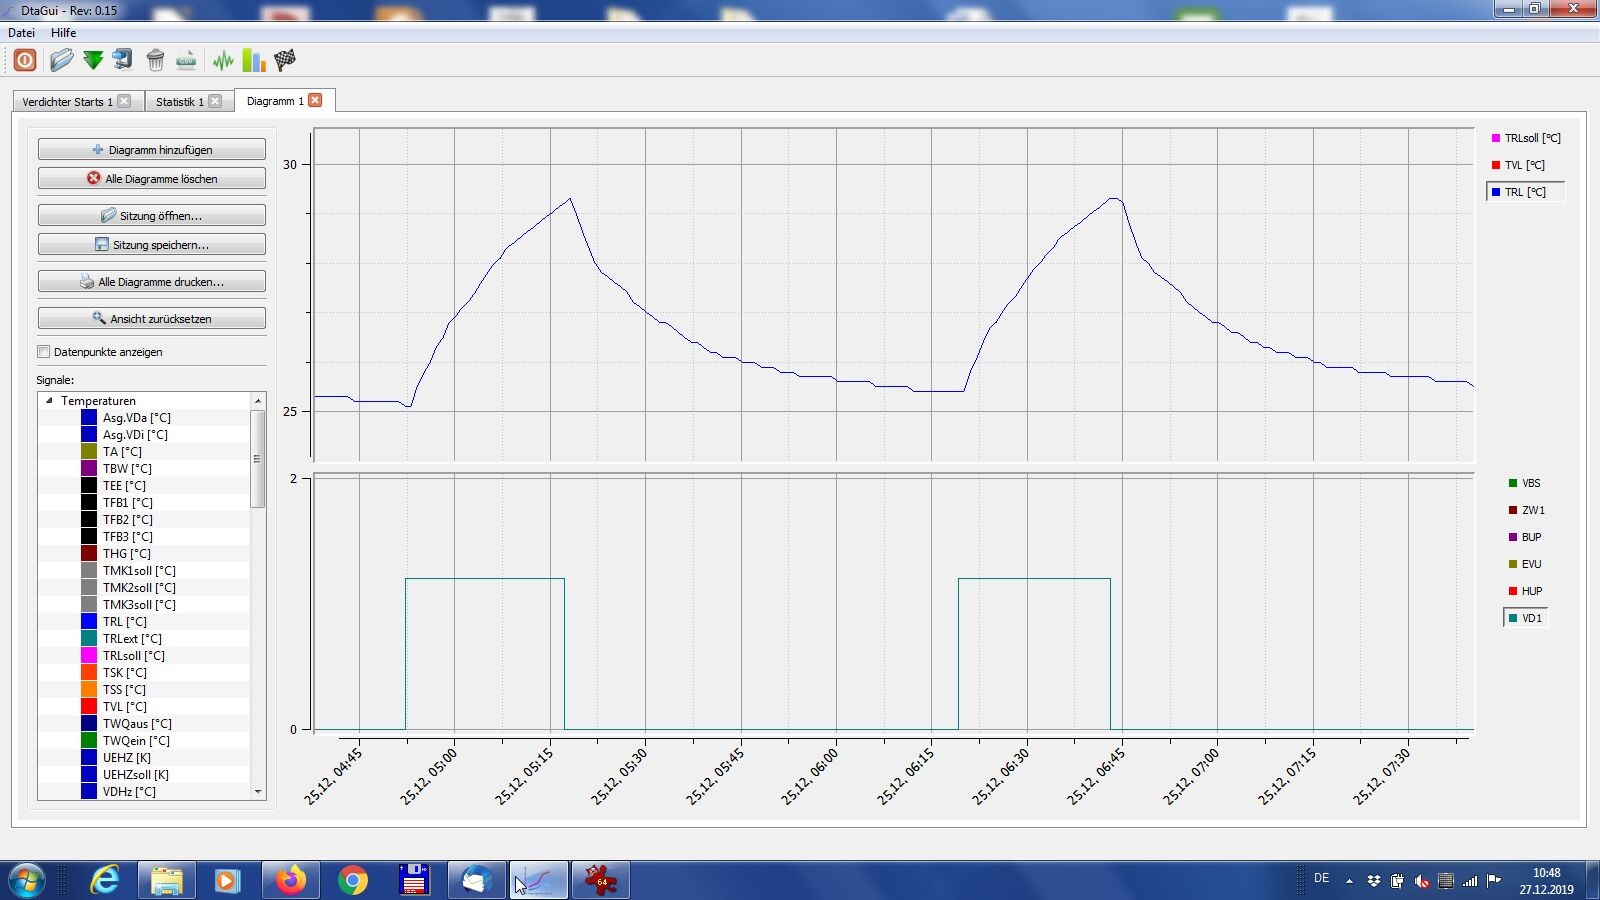Click the magenta TRLsoll color swatch in signal list

click(89, 656)
